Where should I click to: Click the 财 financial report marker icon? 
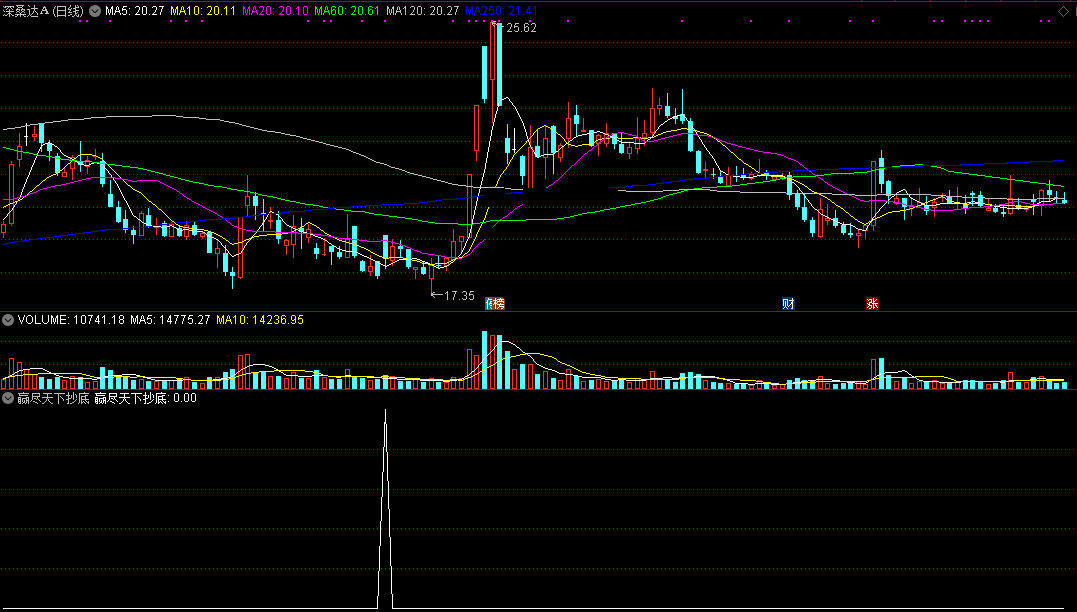pyautogui.click(x=788, y=304)
